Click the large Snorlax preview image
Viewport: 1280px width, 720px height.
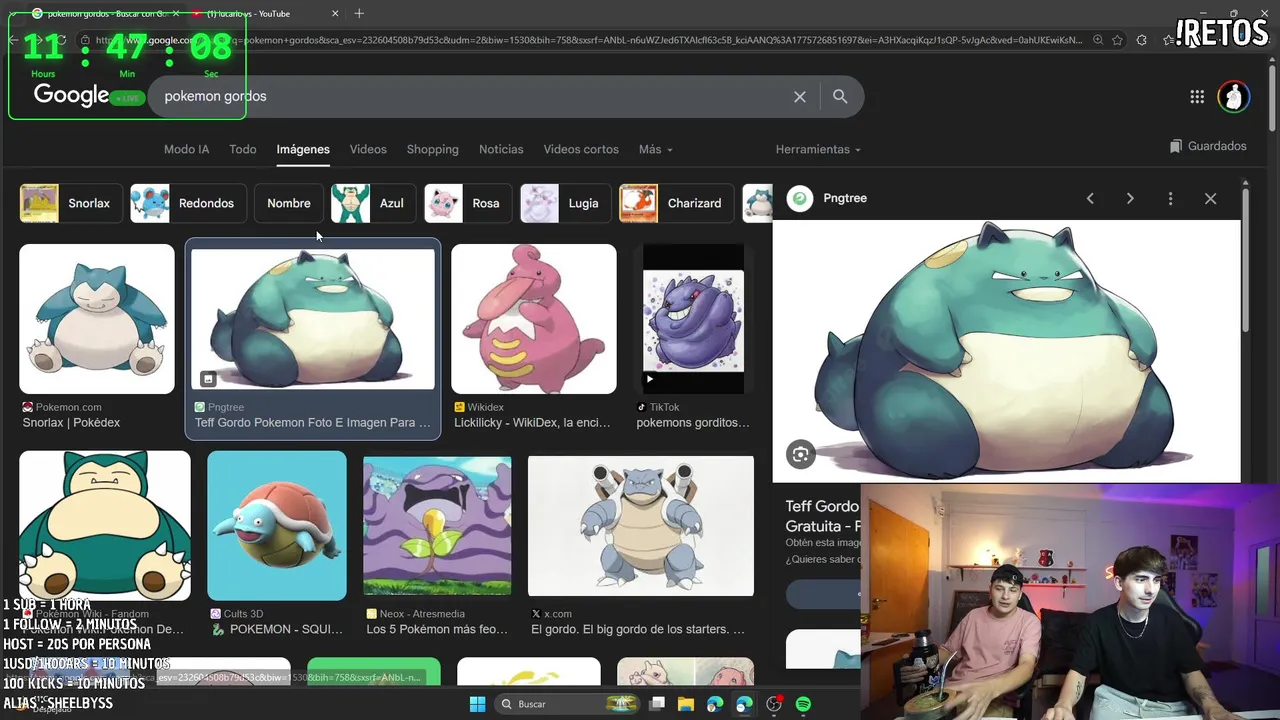point(1006,351)
